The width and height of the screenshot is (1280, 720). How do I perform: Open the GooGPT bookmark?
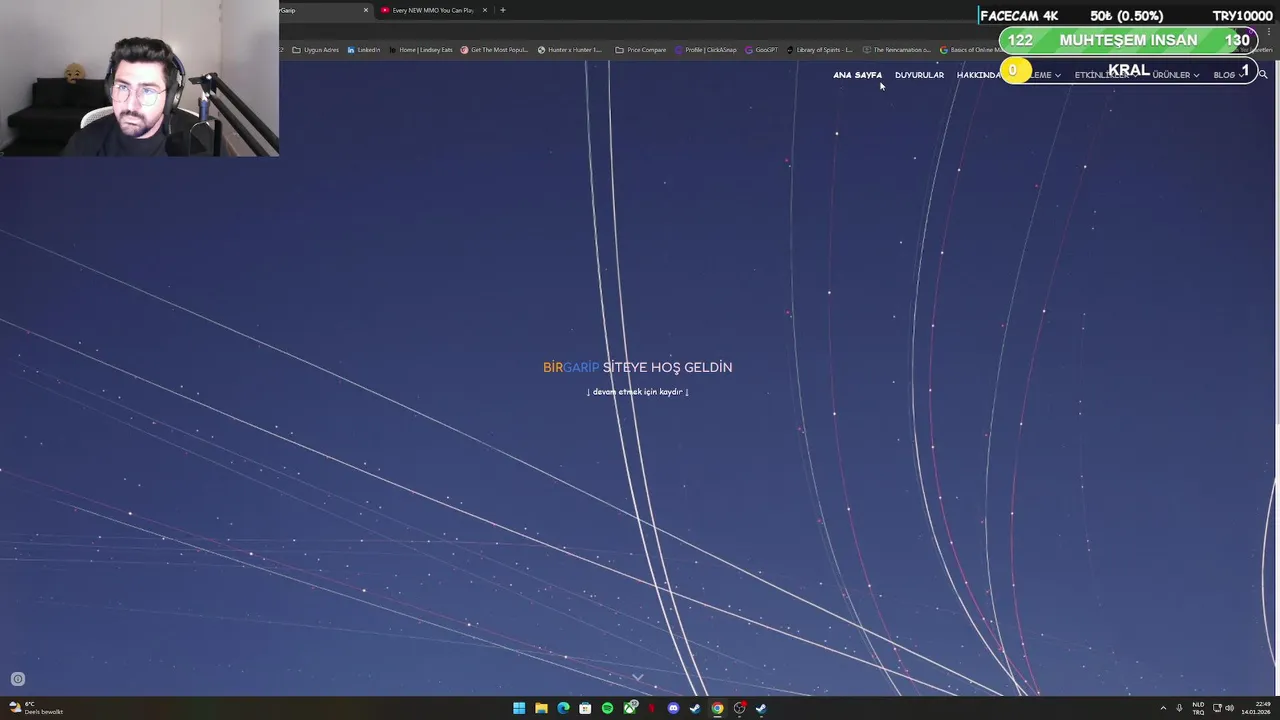(762, 50)
